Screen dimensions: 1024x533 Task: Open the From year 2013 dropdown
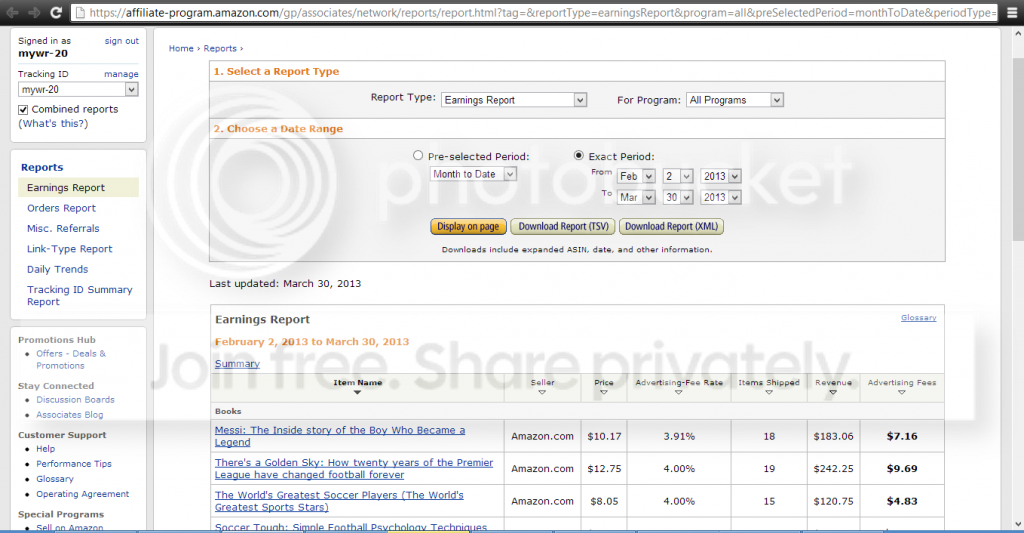tap(721, 176)
